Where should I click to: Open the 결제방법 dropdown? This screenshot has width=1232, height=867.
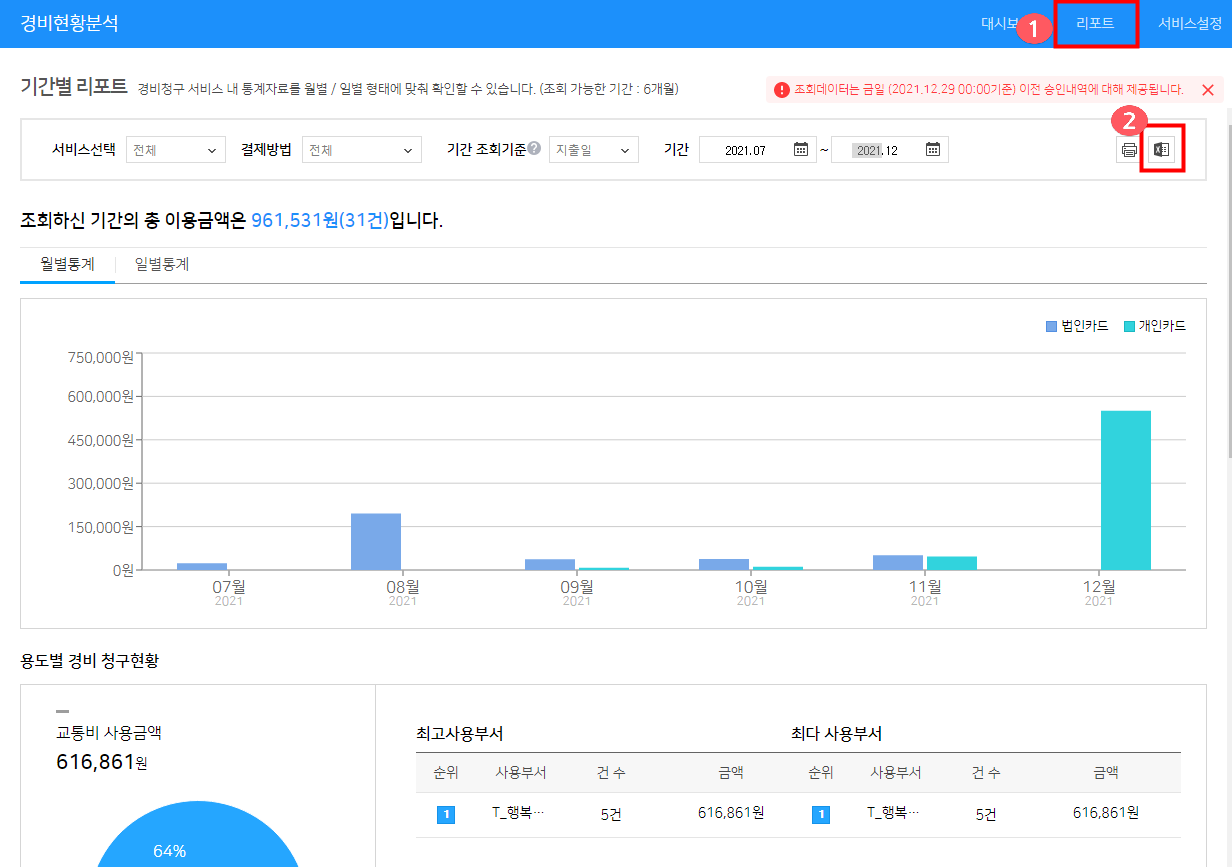coord(362,150)
